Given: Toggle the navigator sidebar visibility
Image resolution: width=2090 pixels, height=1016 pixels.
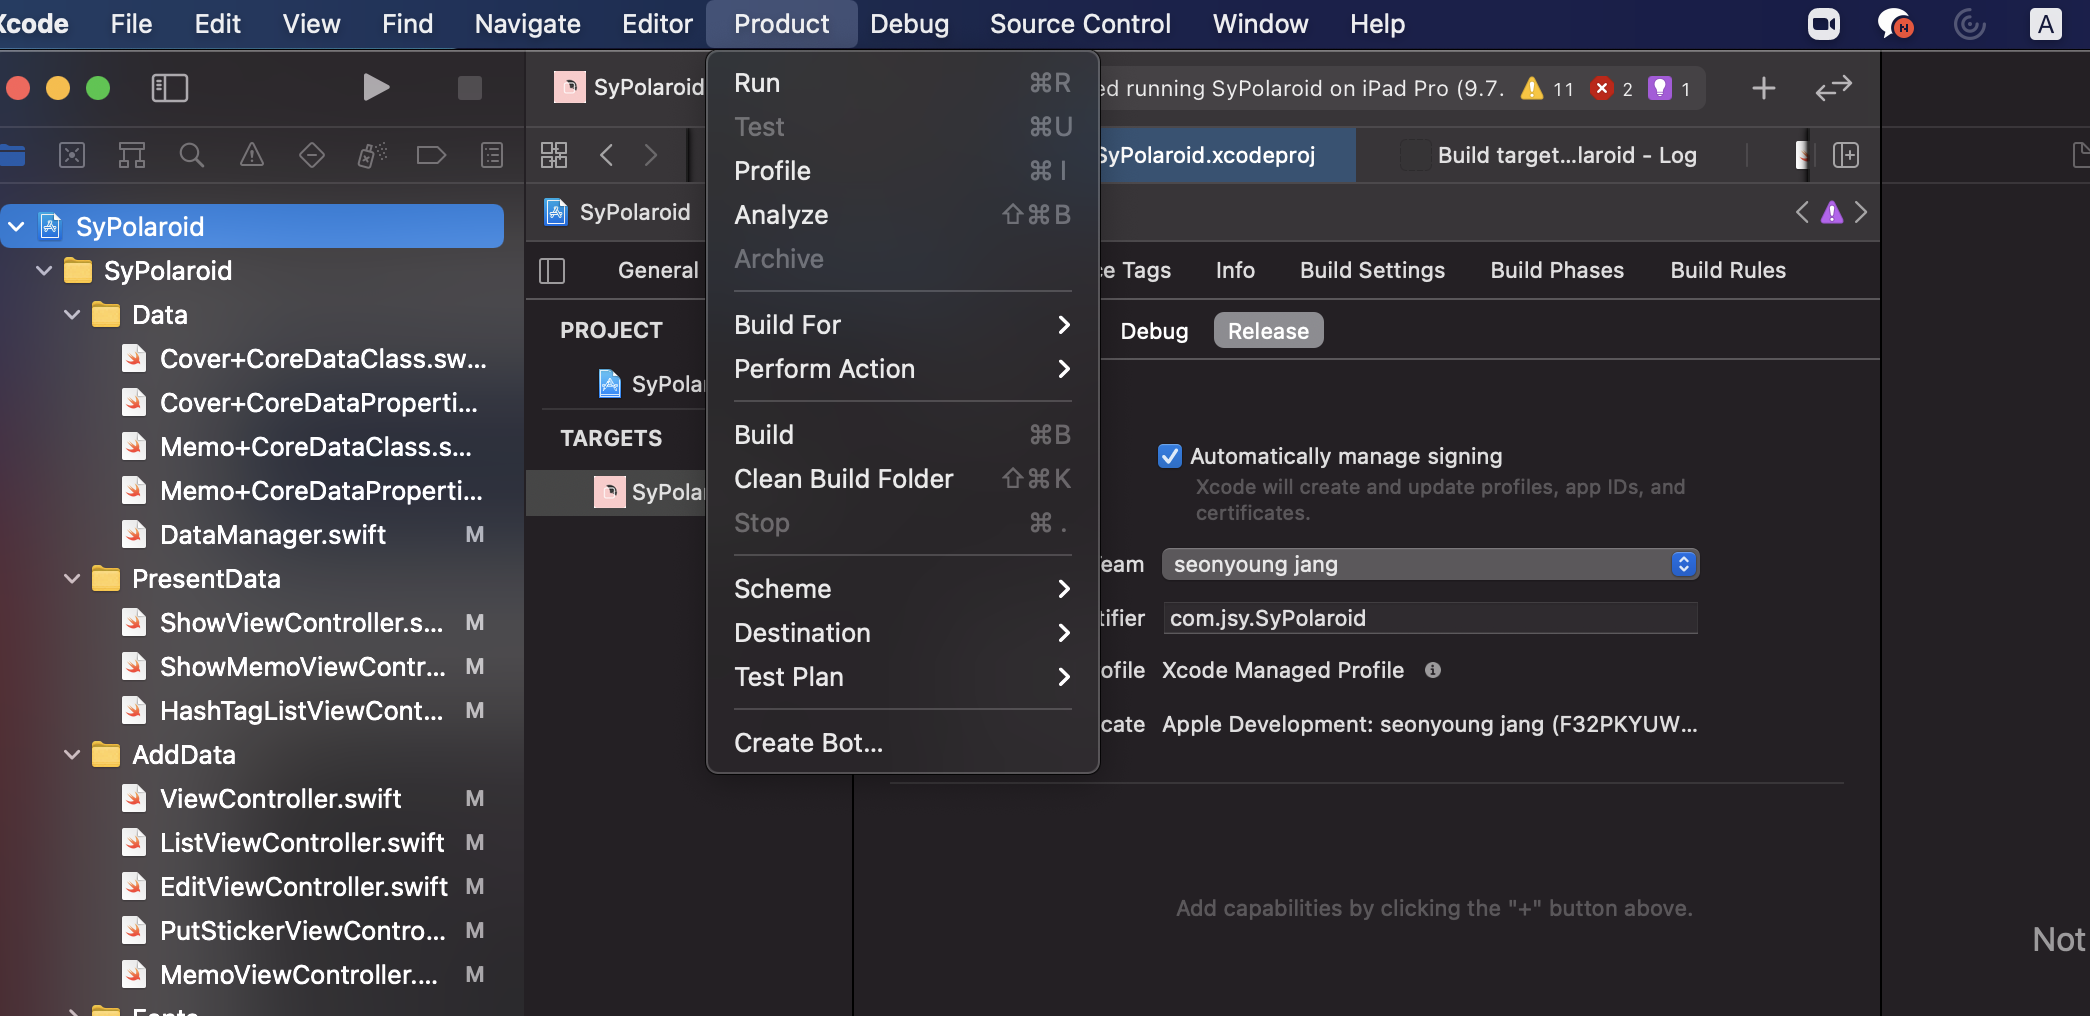Looking at the screenshot, I should point(170,88).
